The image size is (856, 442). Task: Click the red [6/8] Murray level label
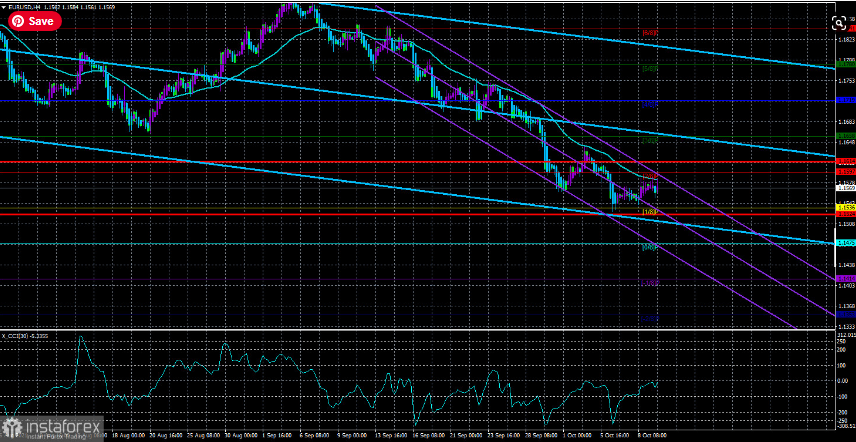tap(649, 33)
